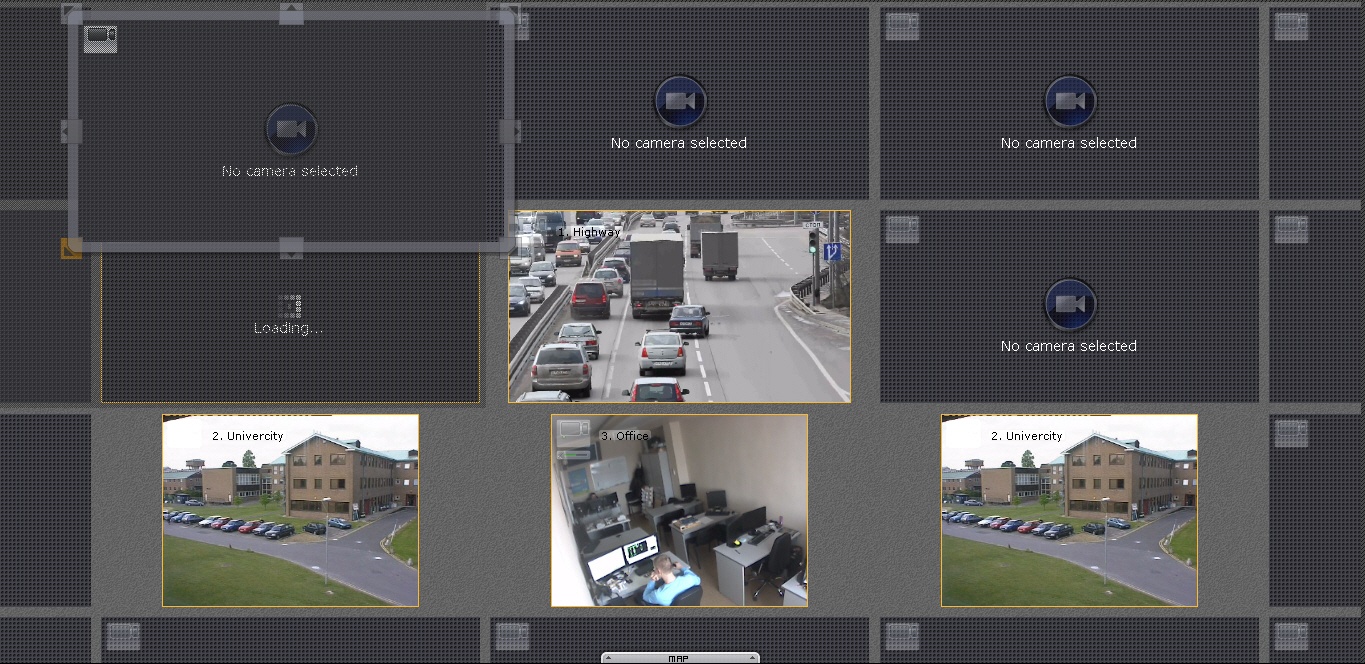The image size is (1365, 664).
Task: Click the right edge handle of the dragged cell
Action: click(x=510, y=131)
